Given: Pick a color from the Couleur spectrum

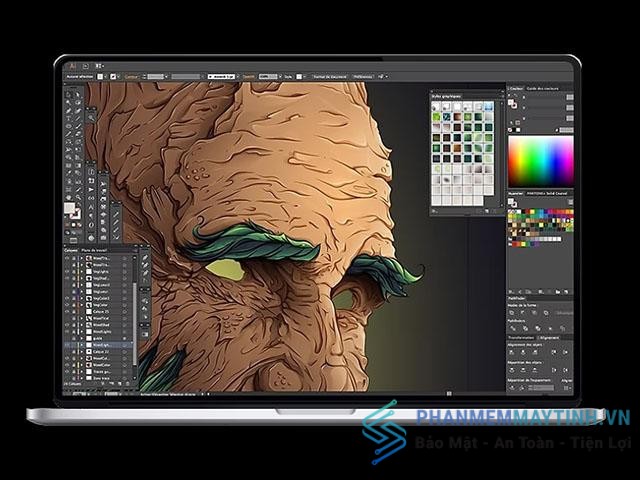Looking at the screenshot, I should tap(540, 161).
